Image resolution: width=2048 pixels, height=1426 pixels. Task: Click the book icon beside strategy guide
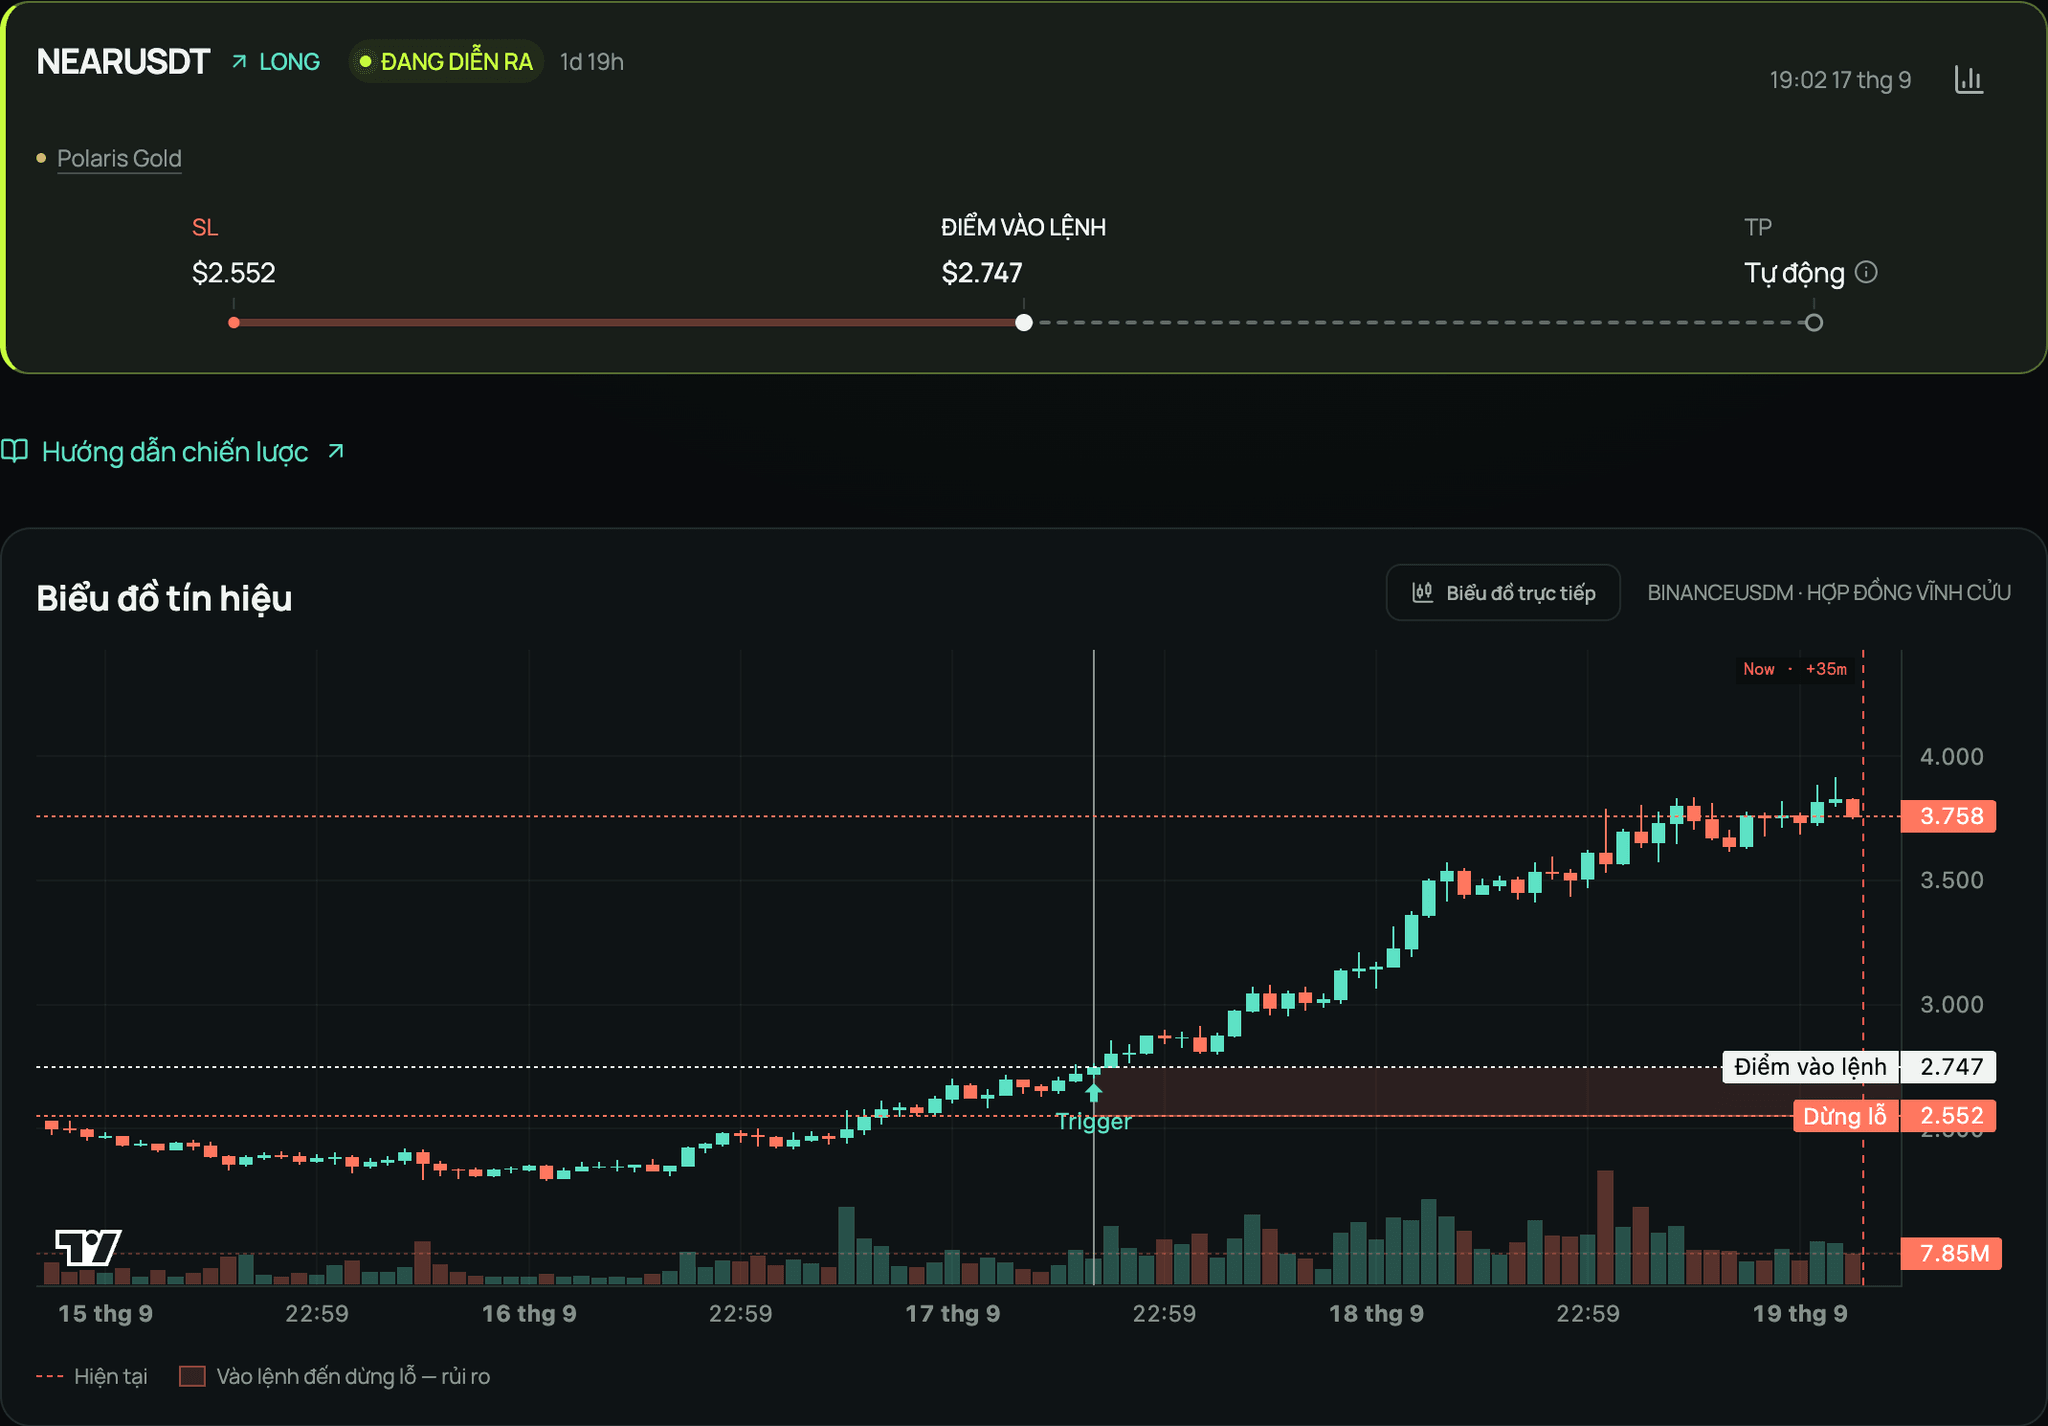[x=14, y=451]
